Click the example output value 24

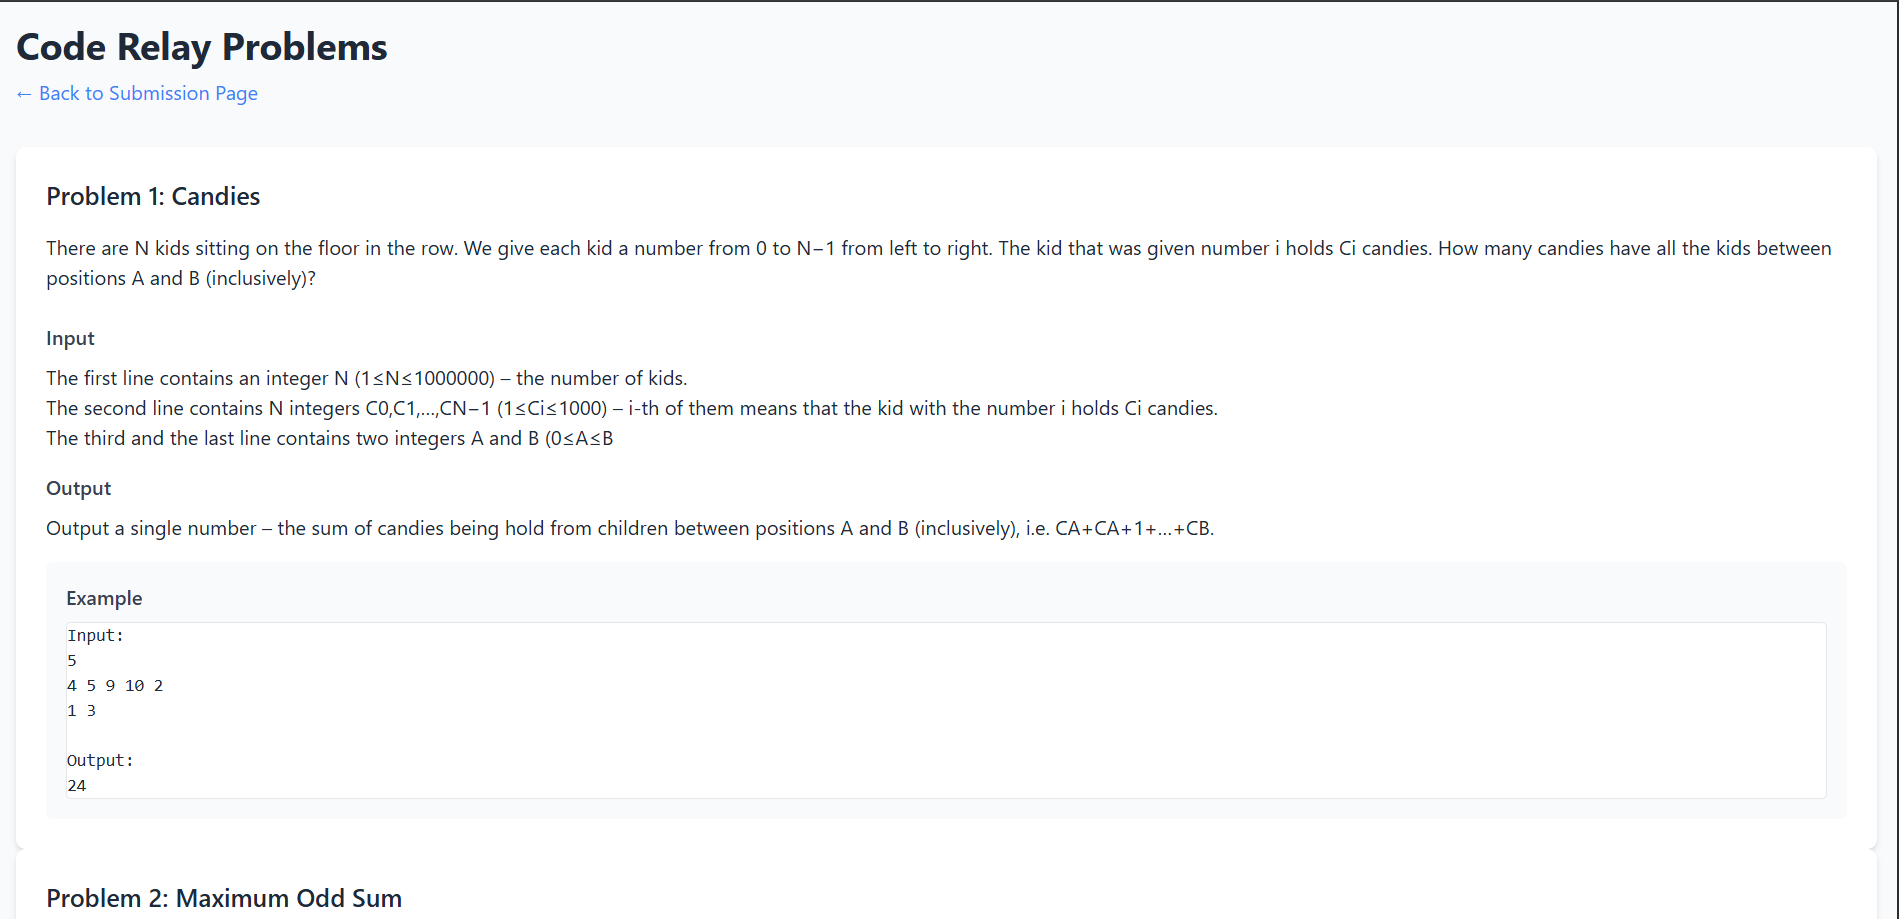[77, 786]
